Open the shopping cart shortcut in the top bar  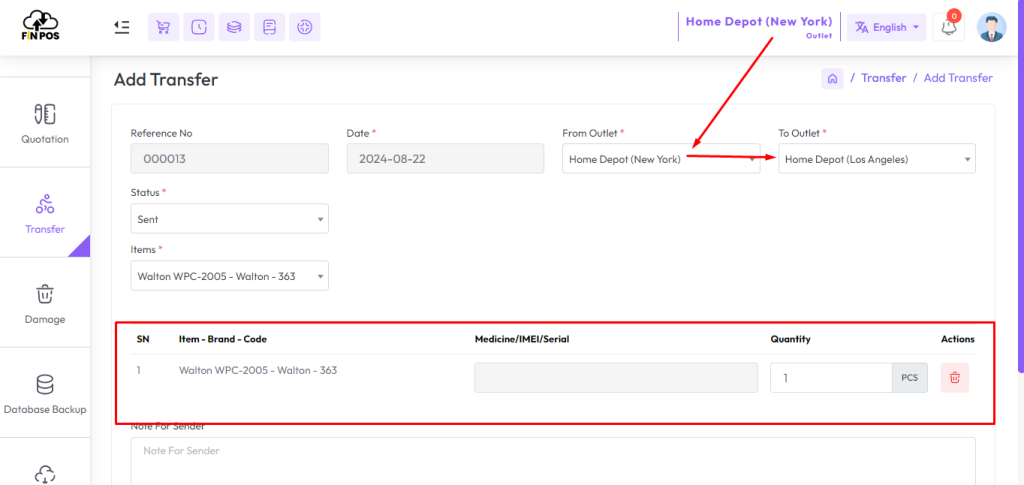163,27
